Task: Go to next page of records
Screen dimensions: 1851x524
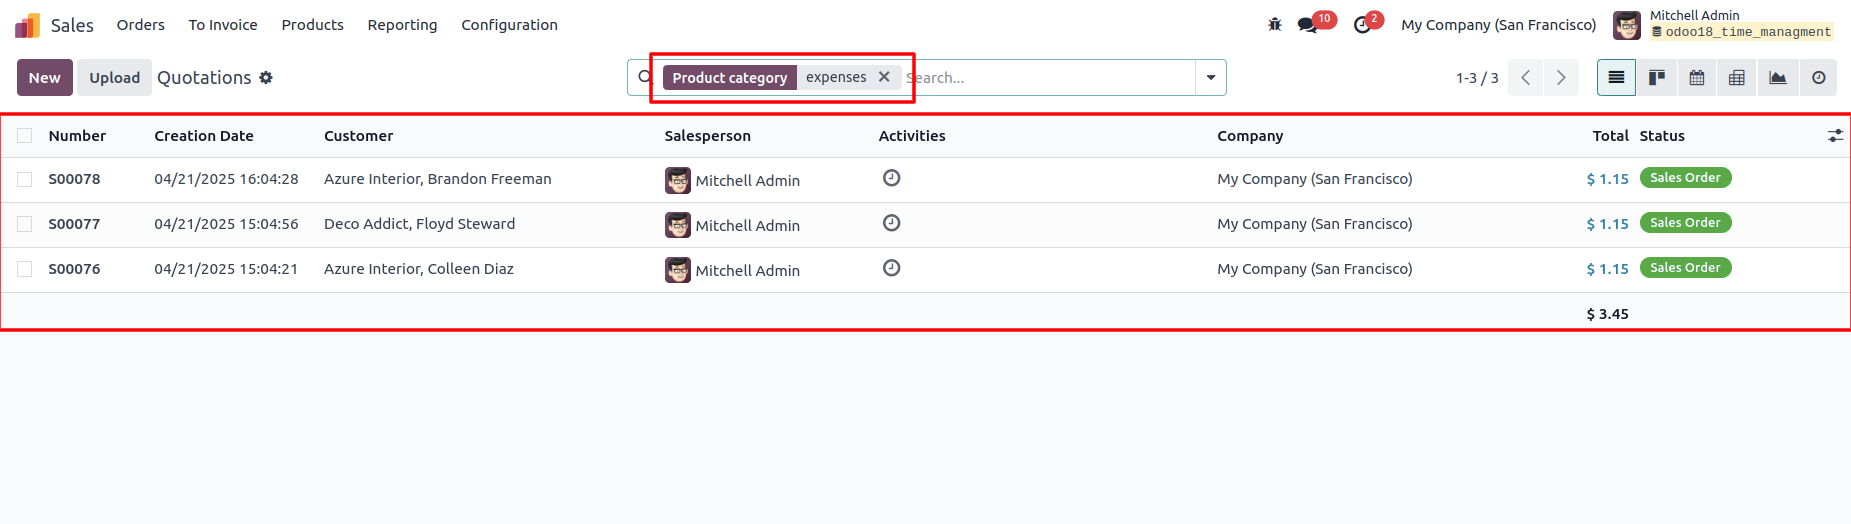Action: click(1561, 78)
